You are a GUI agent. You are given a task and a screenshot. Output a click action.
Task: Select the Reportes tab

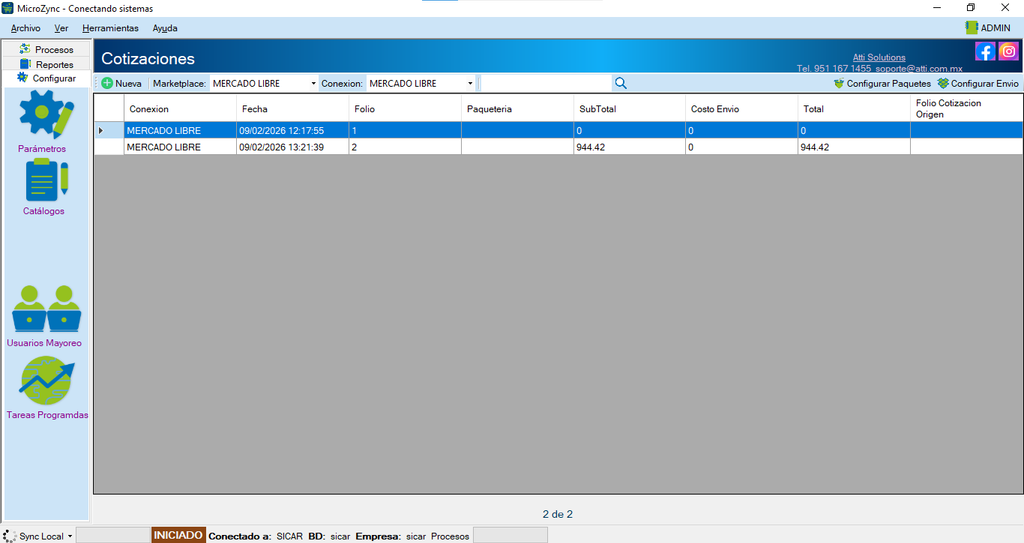pyautogui.click(x=46, y=64)
